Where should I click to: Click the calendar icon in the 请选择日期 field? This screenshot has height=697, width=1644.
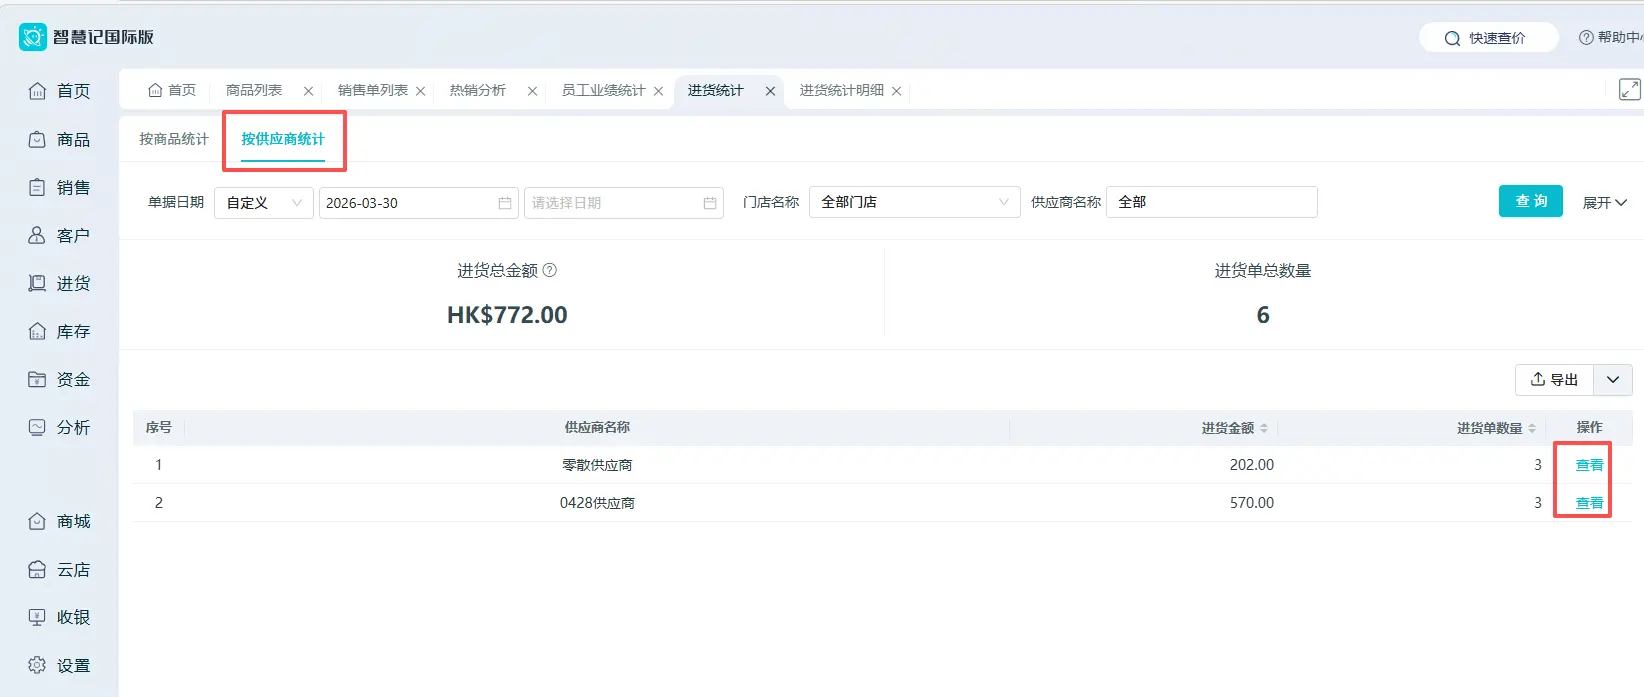point(710,203)
